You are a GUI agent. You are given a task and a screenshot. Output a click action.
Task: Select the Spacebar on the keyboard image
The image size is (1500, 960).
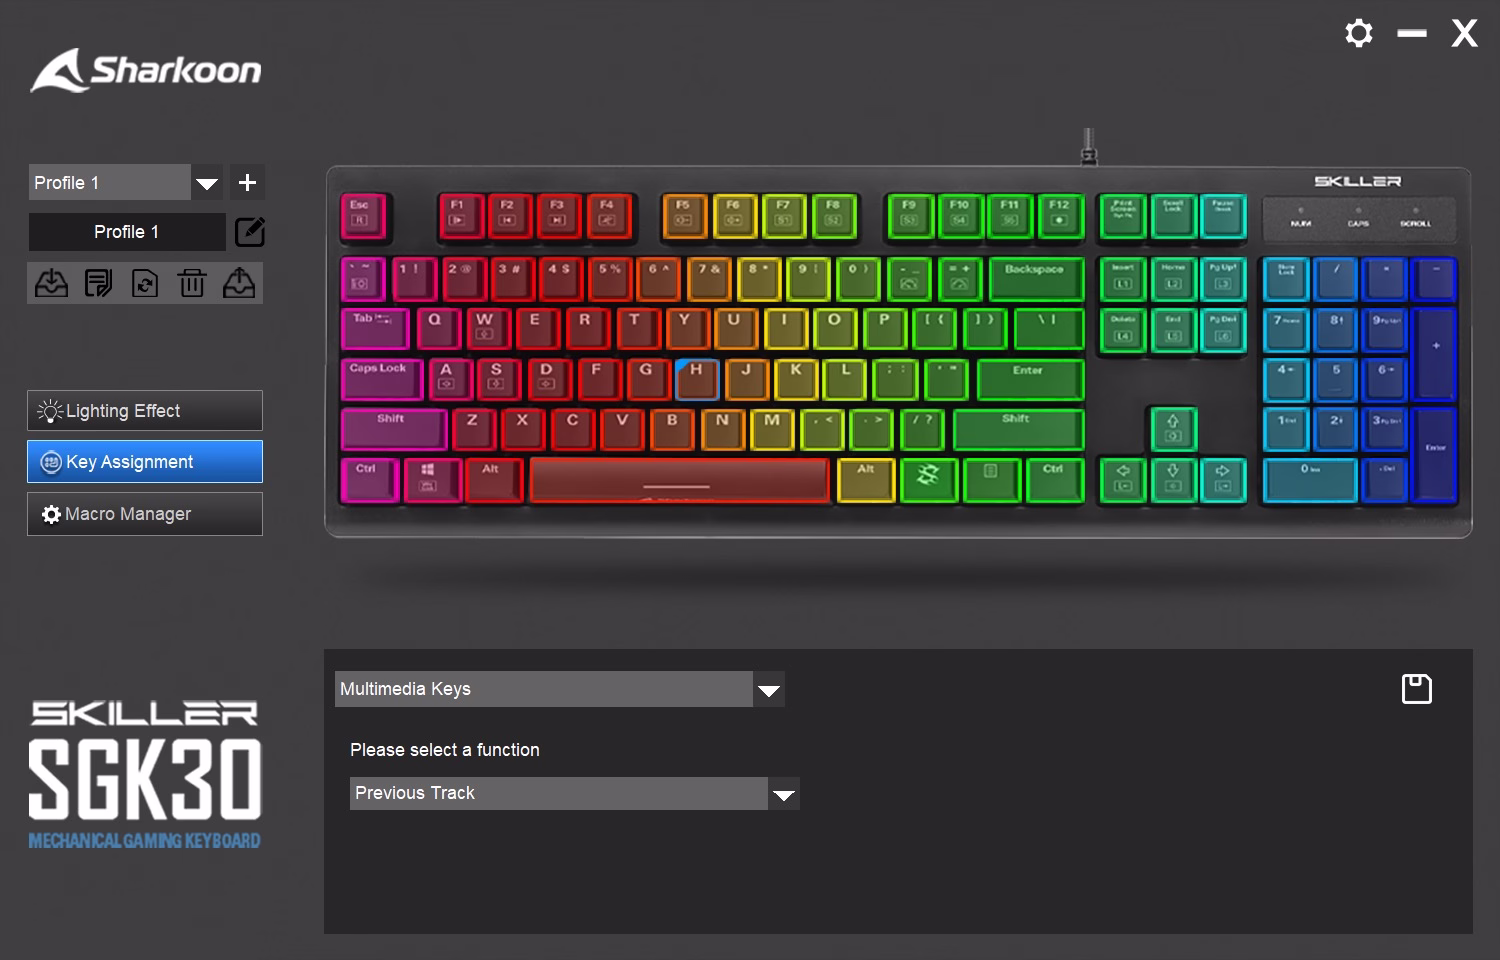pyautogui.click(x=680, y=480)
